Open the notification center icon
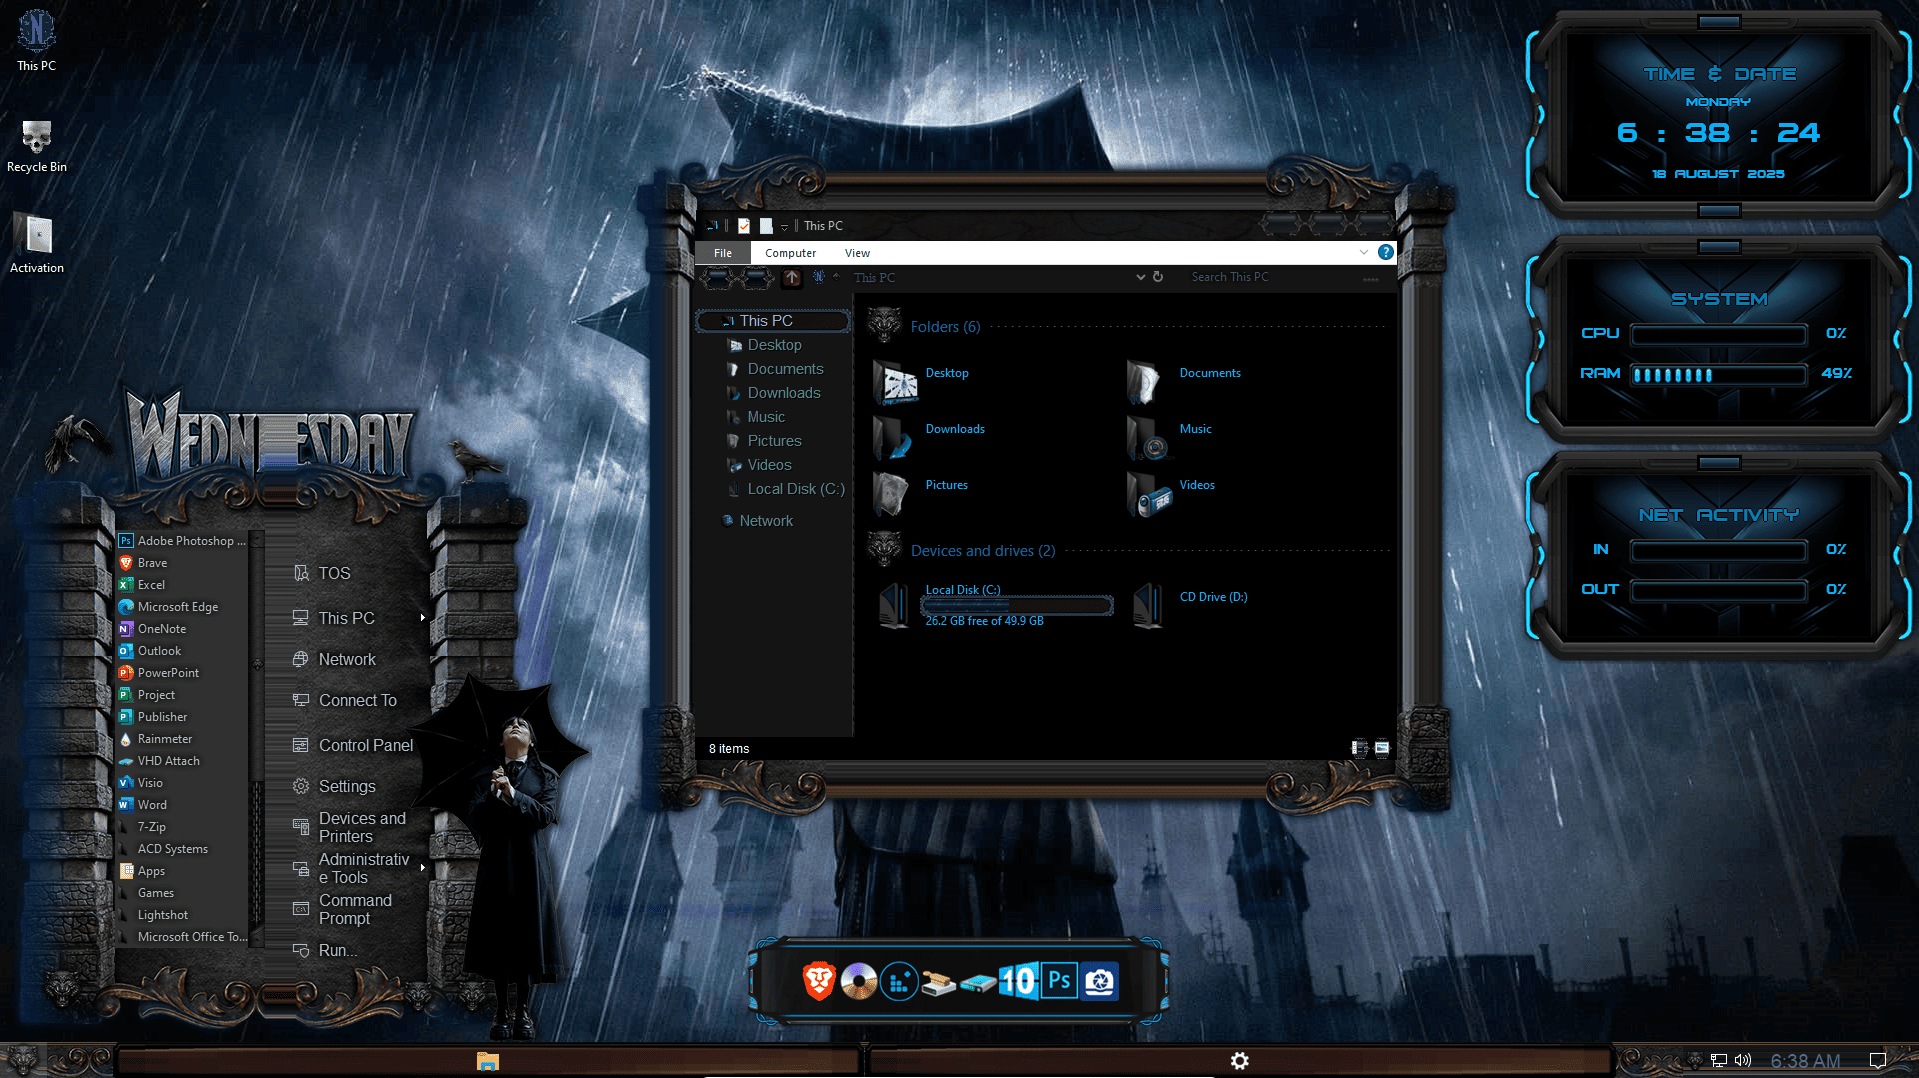Image resolution: width=1919 pixels, height=1078 pixels. (1877, 1060)
